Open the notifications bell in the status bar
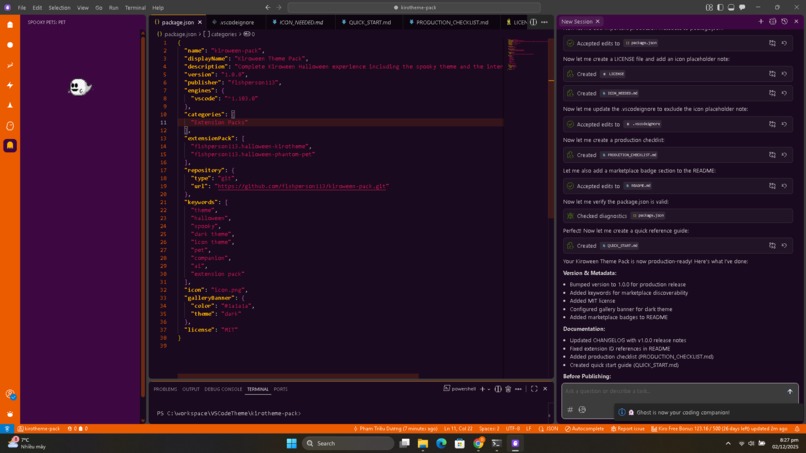Screen dimensions: 806x453 point(797,428)
